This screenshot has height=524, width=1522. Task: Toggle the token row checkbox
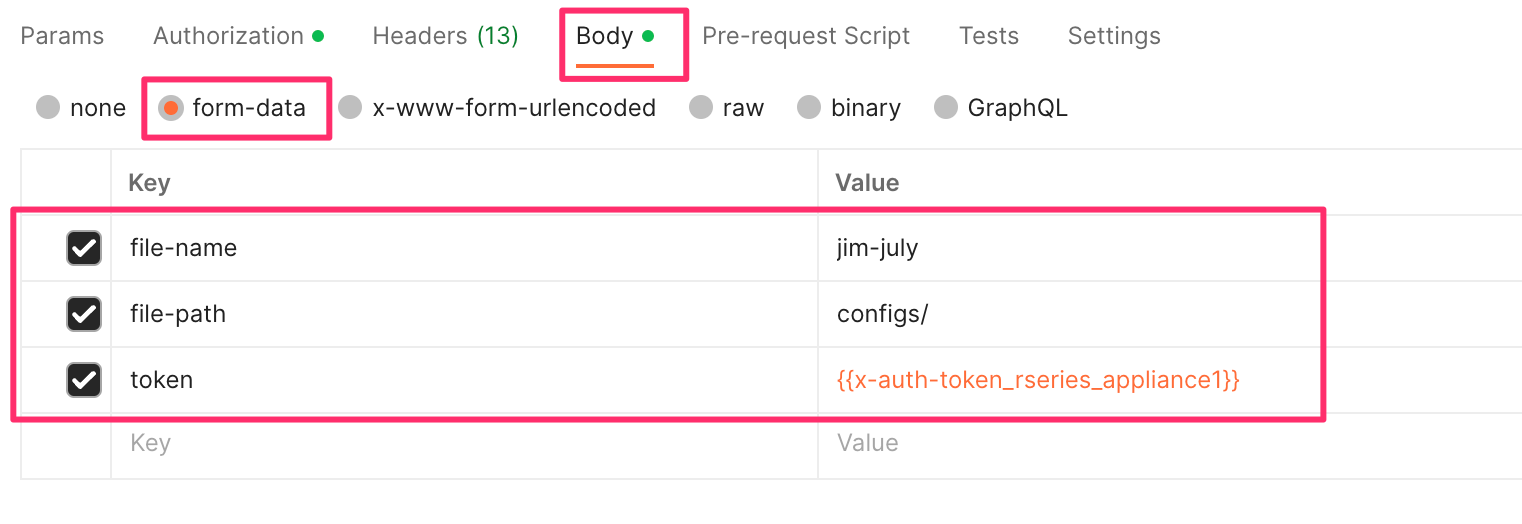click(x=84, y=380)
